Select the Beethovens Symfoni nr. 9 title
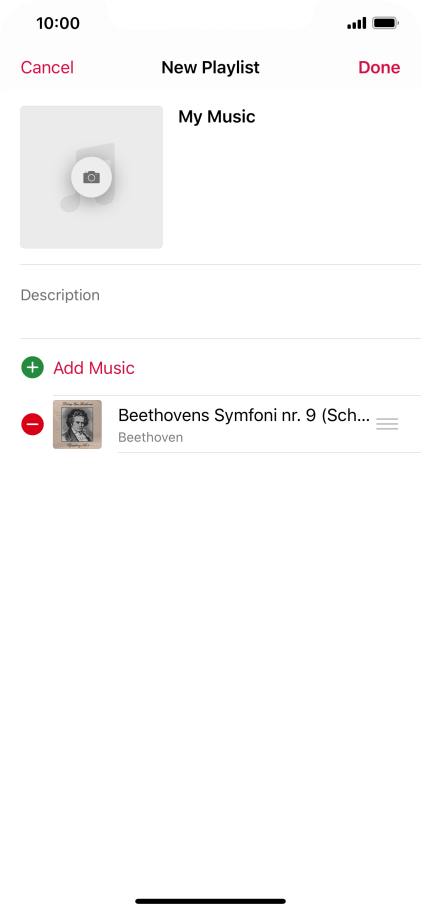421x912 pixels. (244, 415)
